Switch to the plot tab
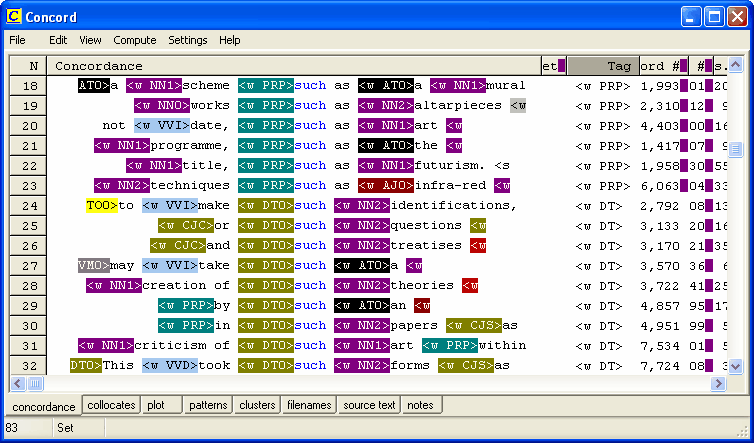This screenshot has width=754, height=443. [156, 405]
